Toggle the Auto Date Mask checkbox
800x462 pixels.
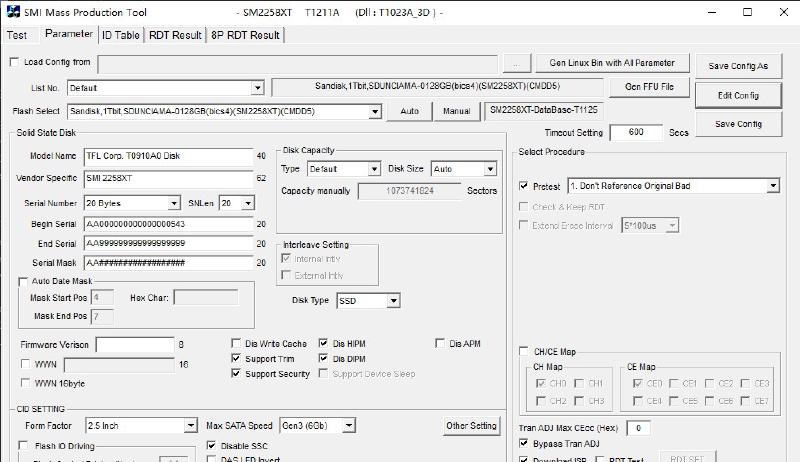[24, 282]
